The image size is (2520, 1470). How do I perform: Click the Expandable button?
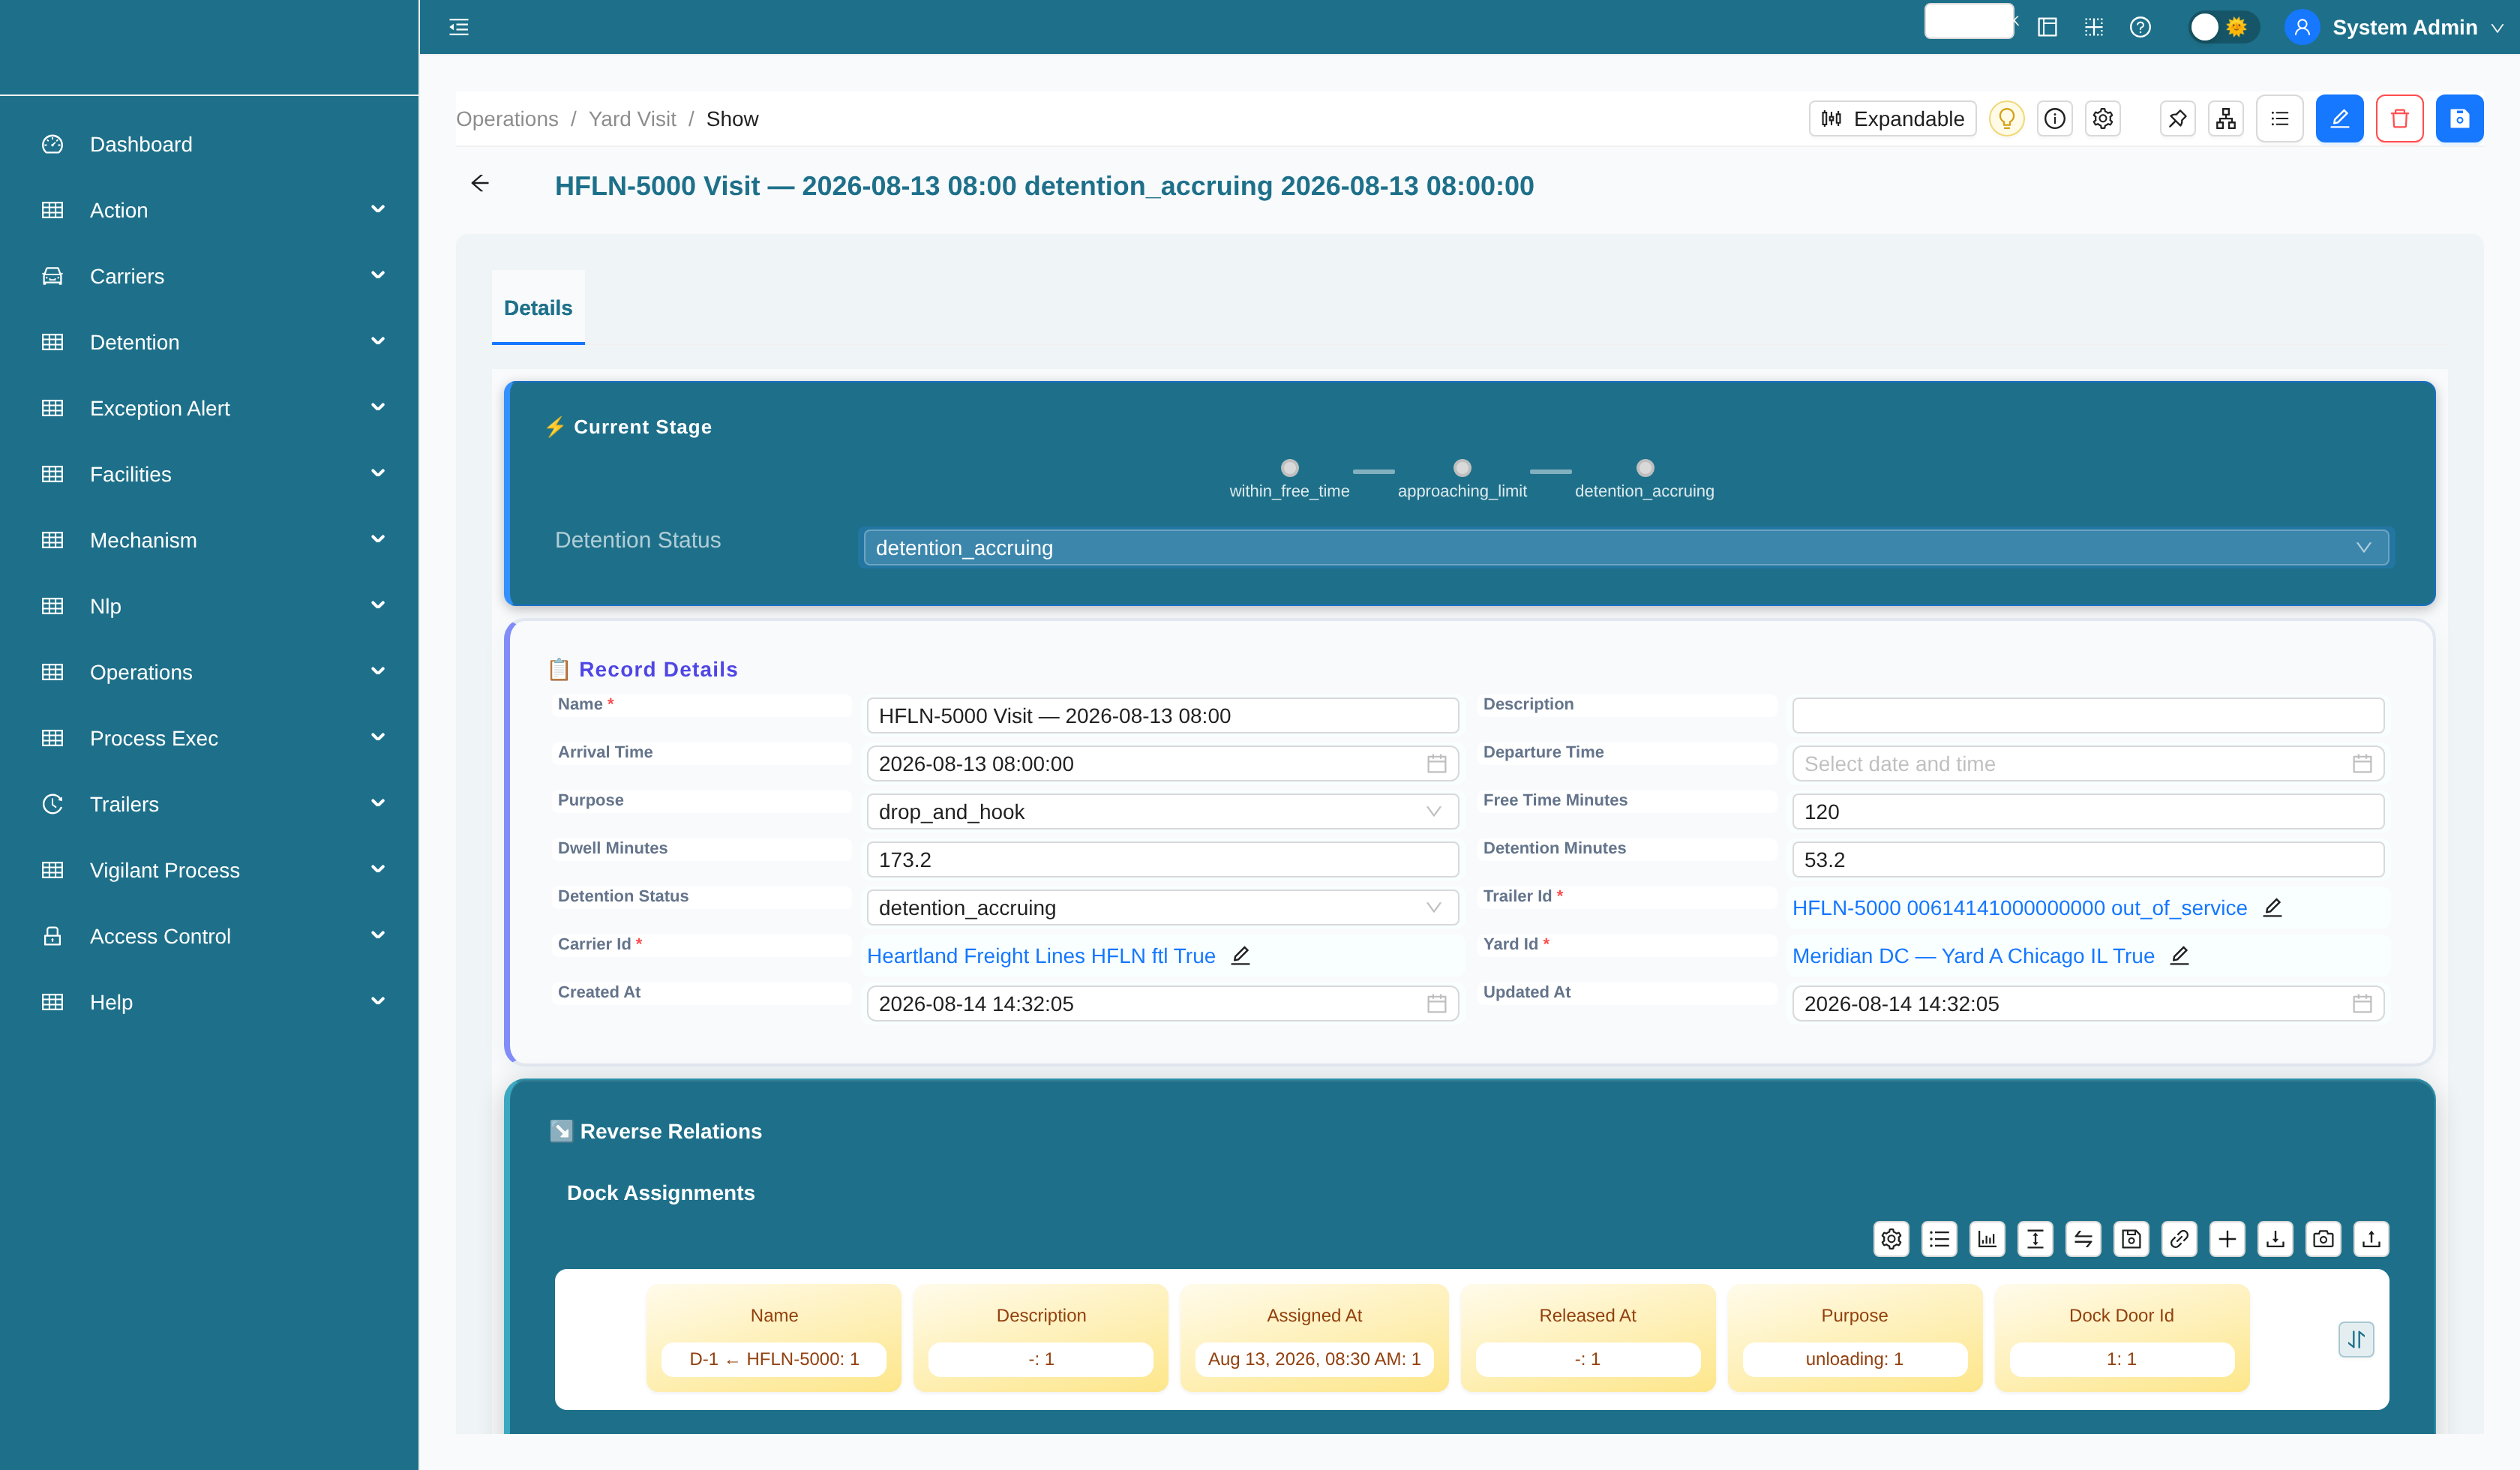coord(1892,119)
